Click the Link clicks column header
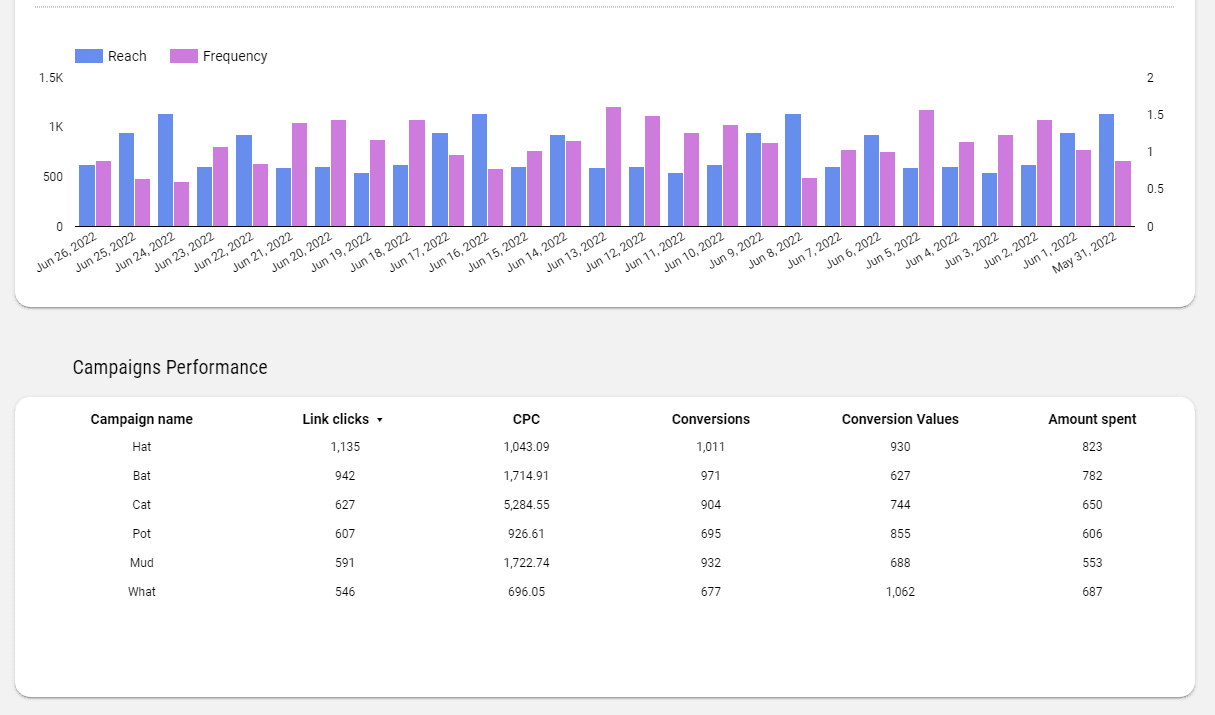1215x715 pixels. pyautogui.click(x=336, y=419)
